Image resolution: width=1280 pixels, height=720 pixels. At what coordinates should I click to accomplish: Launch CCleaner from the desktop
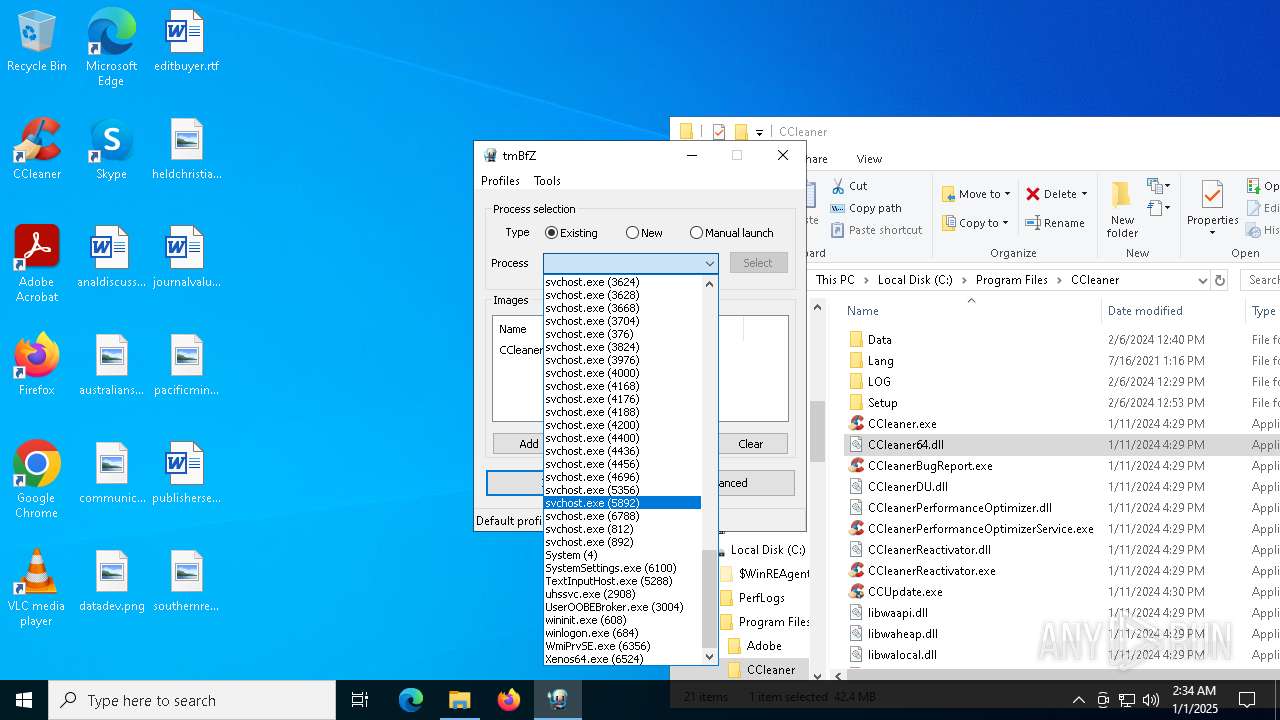point(36,150)
